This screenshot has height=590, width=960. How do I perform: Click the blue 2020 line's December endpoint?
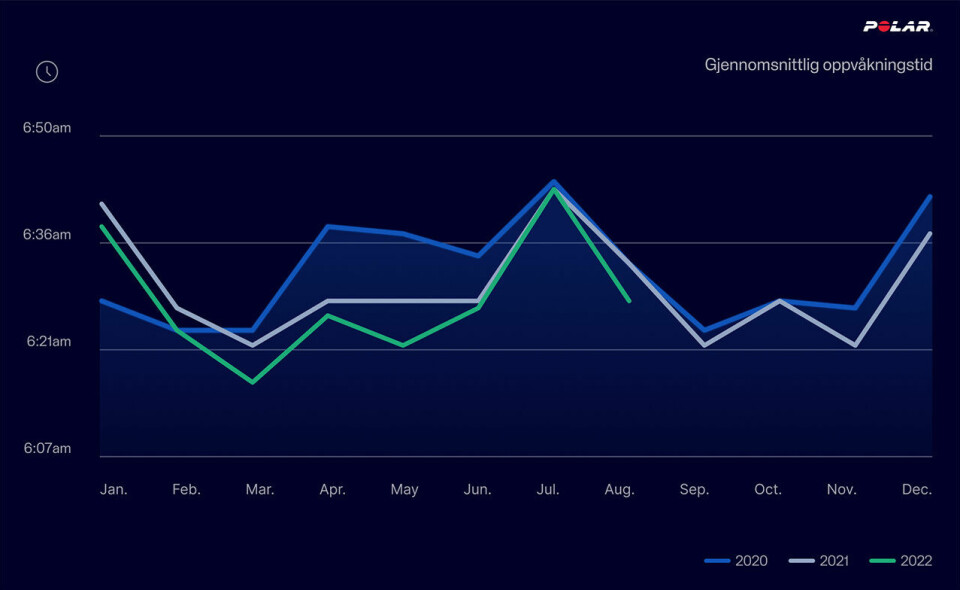pyautogui.click(x=930, y=197)
